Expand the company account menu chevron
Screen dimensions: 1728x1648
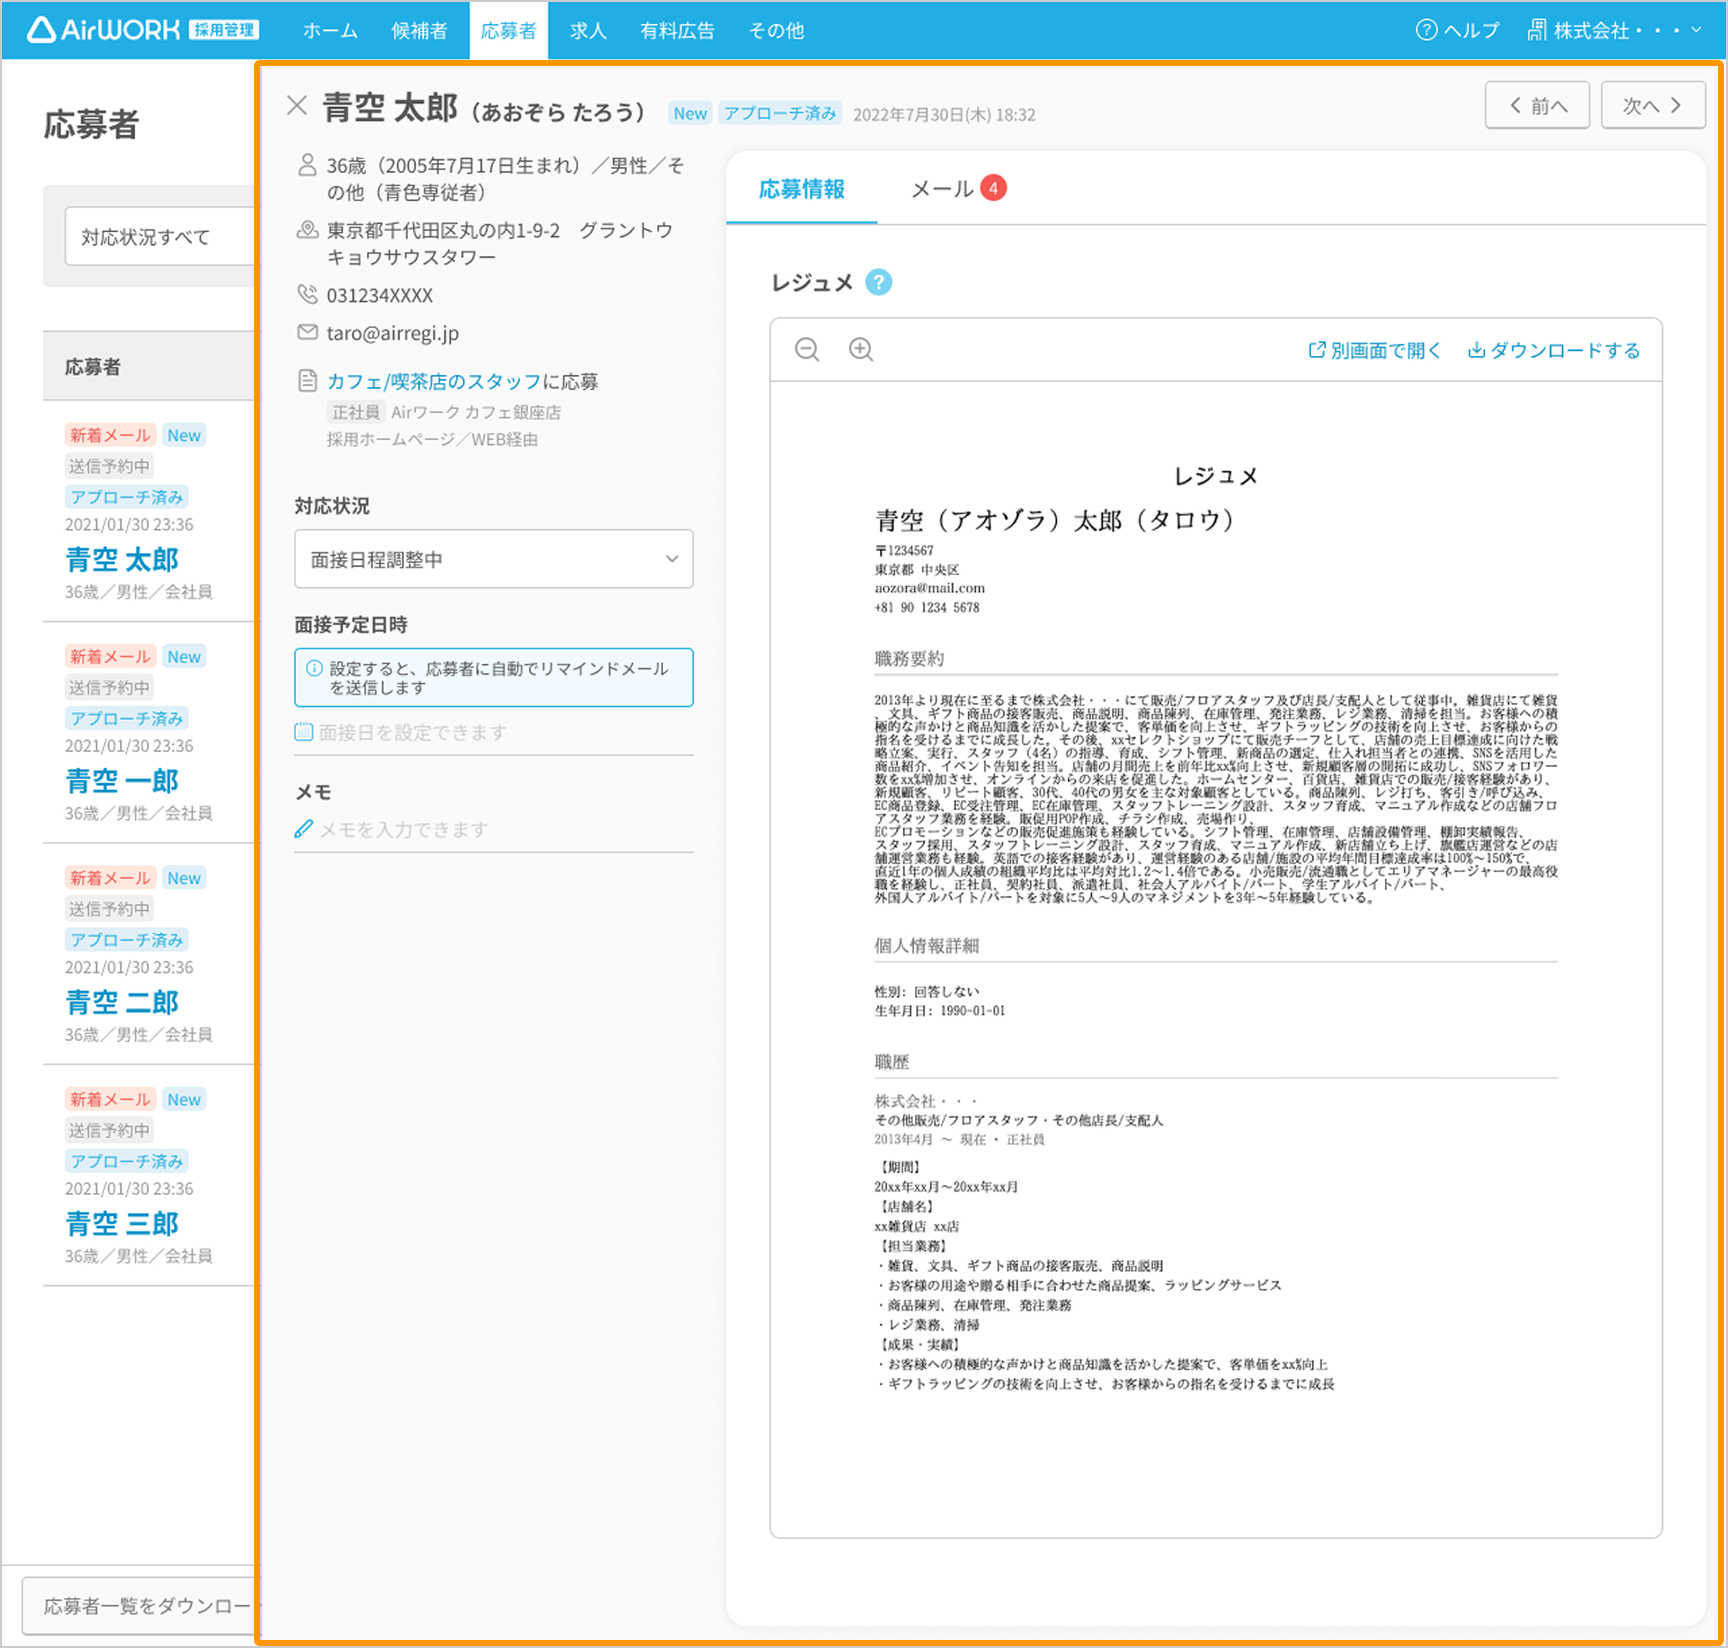pyautogui.click(x=1696, y=30)
